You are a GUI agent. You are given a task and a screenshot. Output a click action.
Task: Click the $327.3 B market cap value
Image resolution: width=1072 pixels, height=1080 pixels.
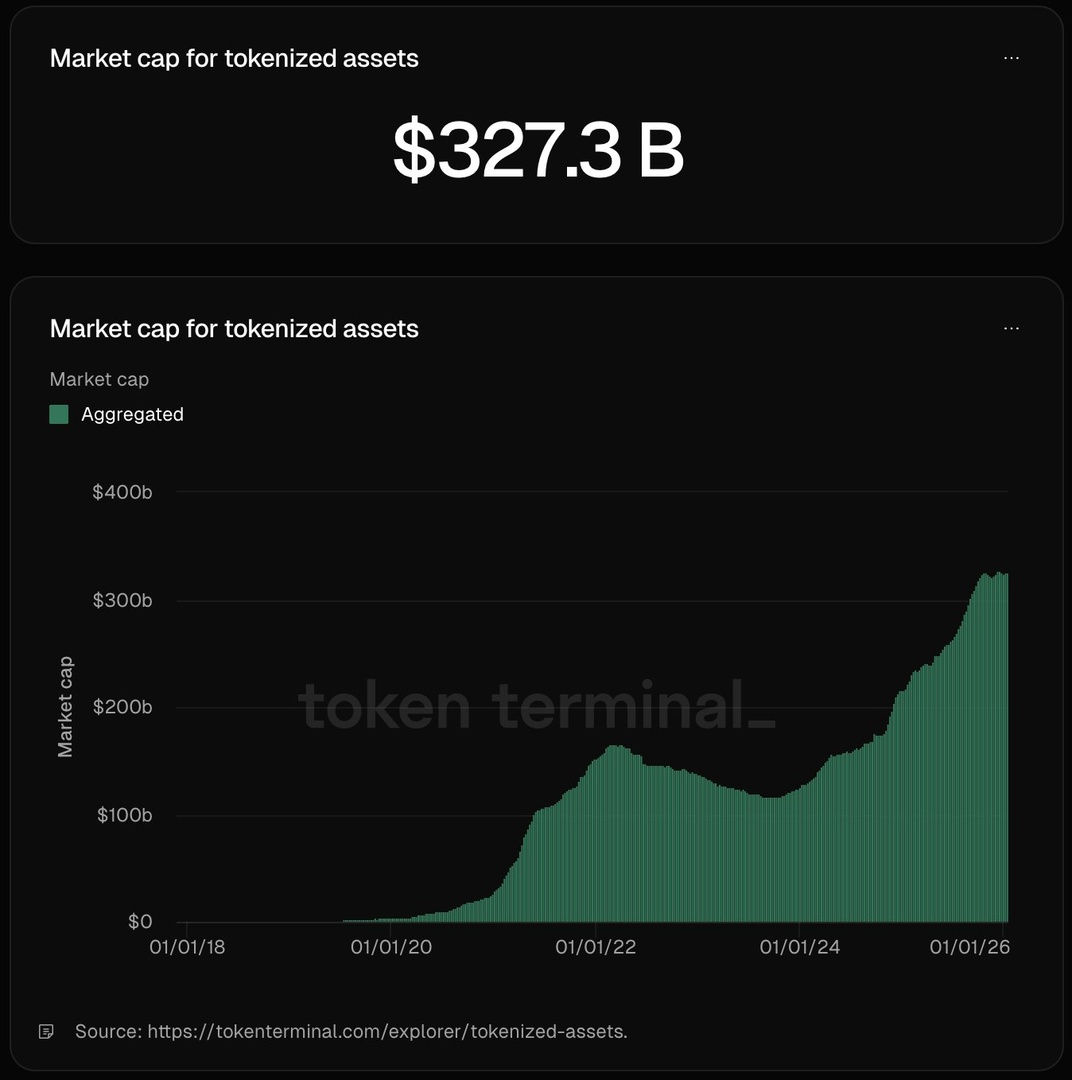[537, 150]
